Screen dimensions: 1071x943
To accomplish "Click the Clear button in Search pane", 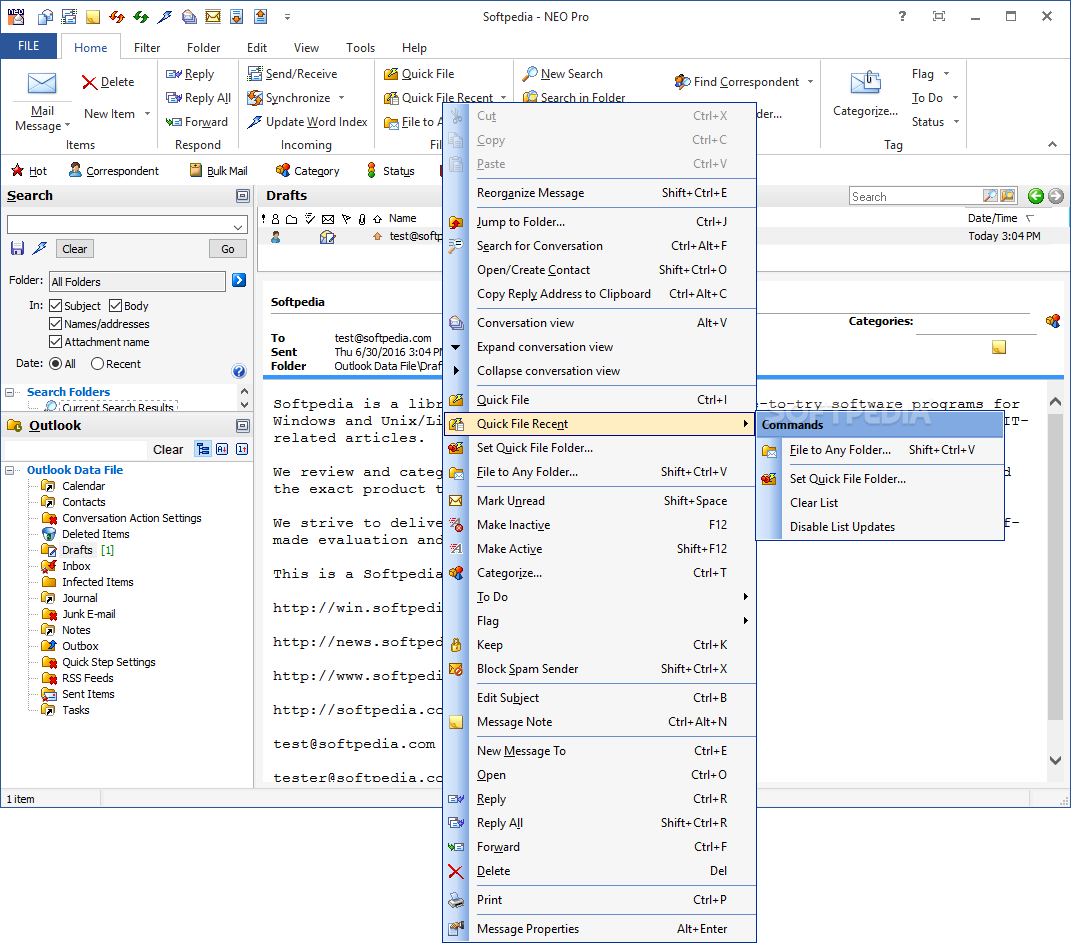I will tap(75, 249).
